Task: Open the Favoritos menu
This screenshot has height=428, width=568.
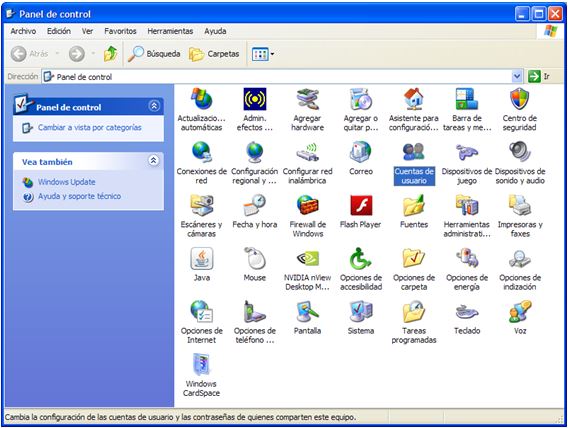Action: click(120, 31)
